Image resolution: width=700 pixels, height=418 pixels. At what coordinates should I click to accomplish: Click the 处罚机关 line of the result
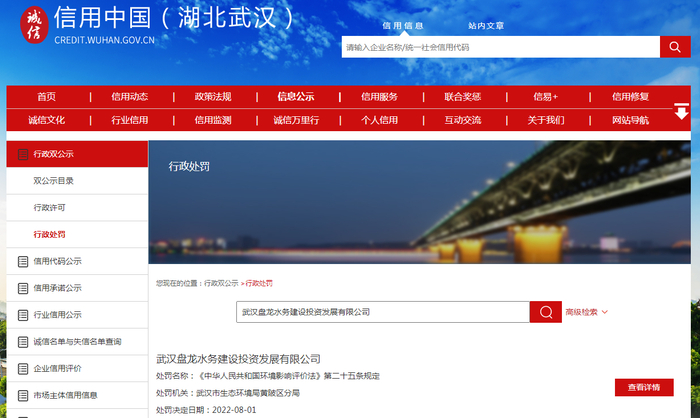click(x=228, y=393)
